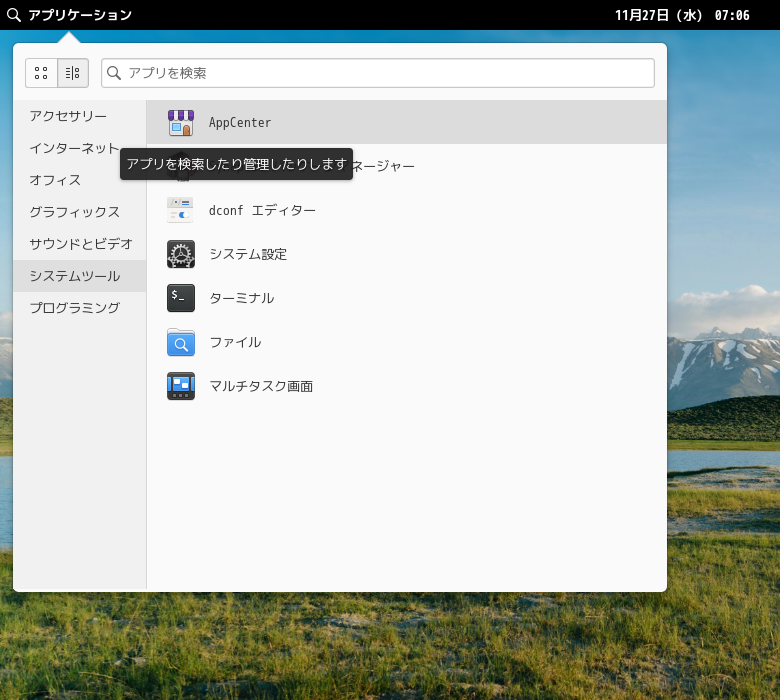The height and width of the screenshot is (700, 780).
Task: Select the インターネット category
Action: [74, 148]
